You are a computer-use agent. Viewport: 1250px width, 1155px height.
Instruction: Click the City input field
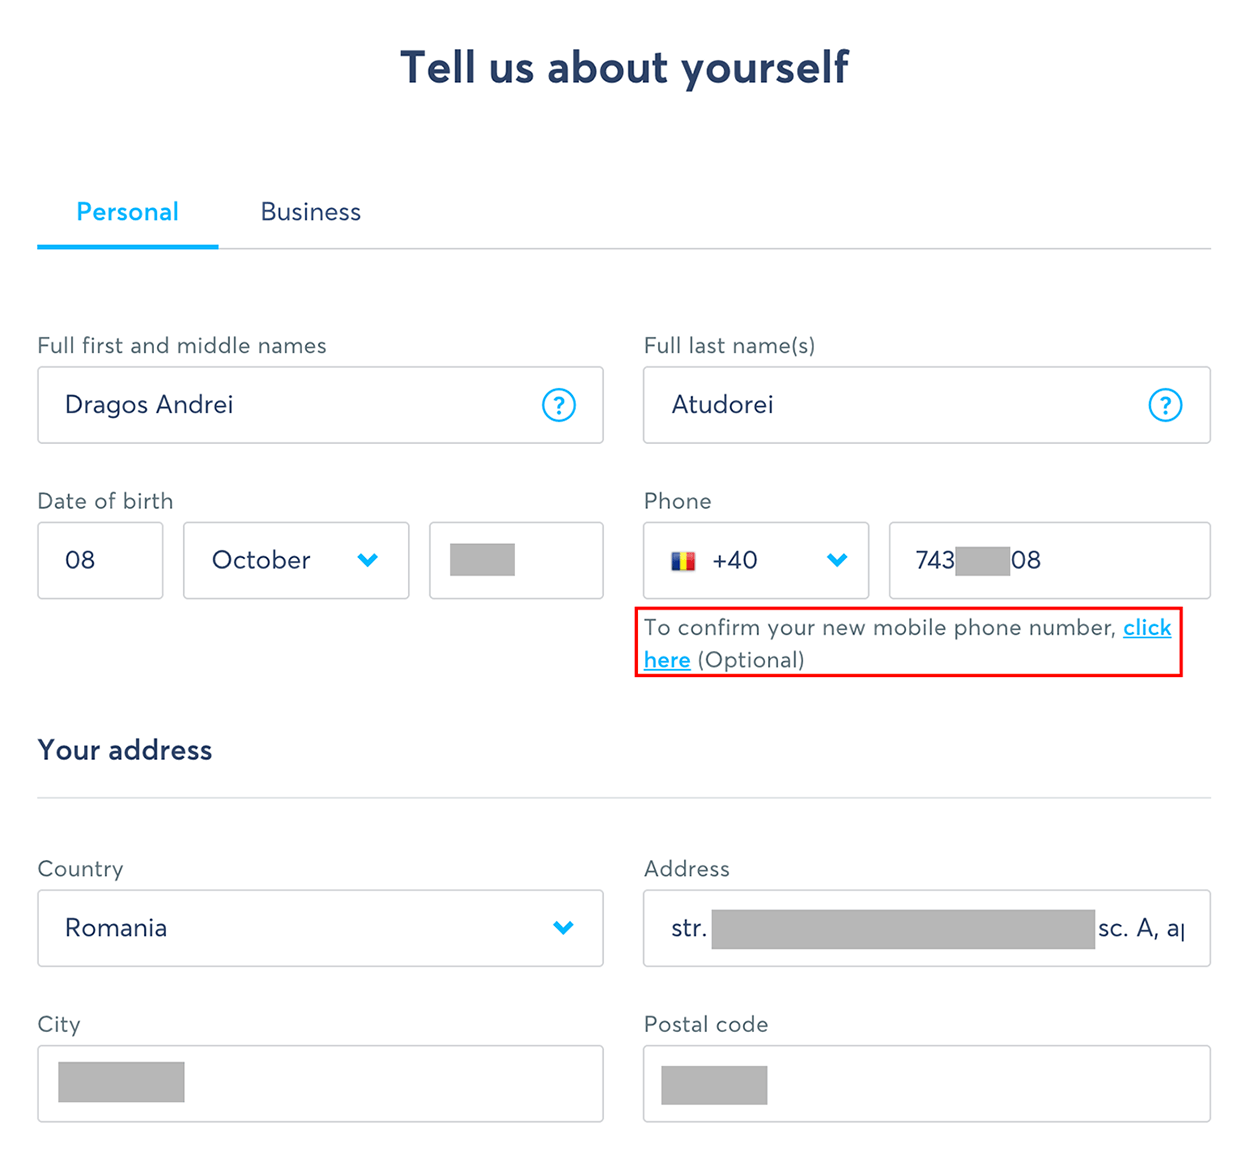pos(320,1084)
